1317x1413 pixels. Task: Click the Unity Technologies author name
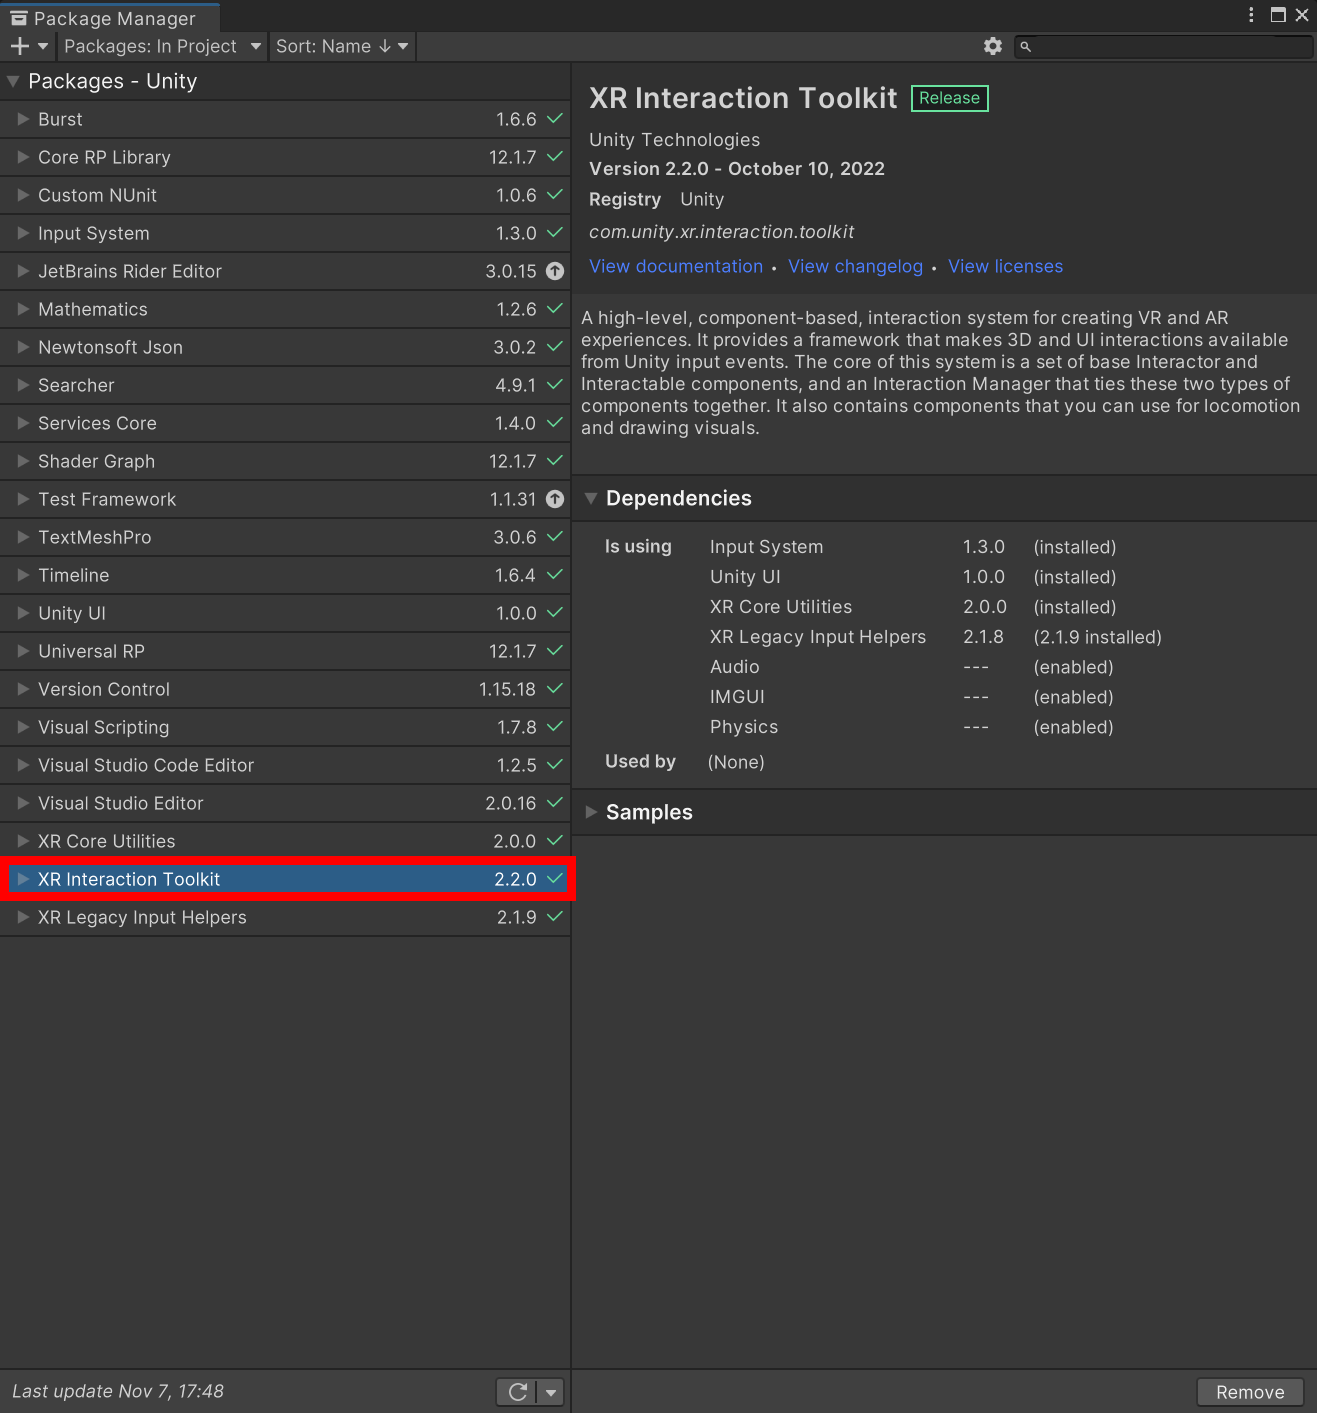pyautogui.click(x=674, y=140)
